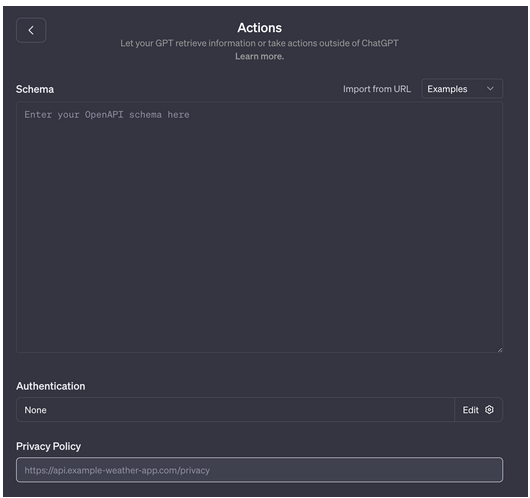Go back using the left chevron button
This screenshot has width=530, height=498.
pyautogui.click(x=31, y=30)
